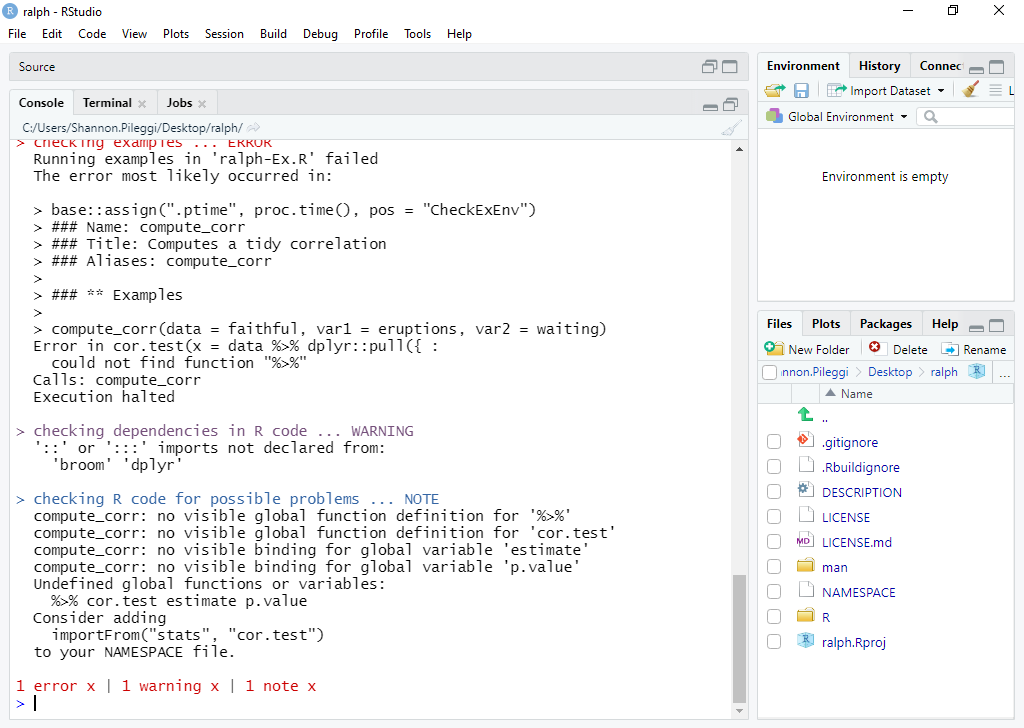Click the New Folder button
1024x728 pixels.
tap(807, 349)
